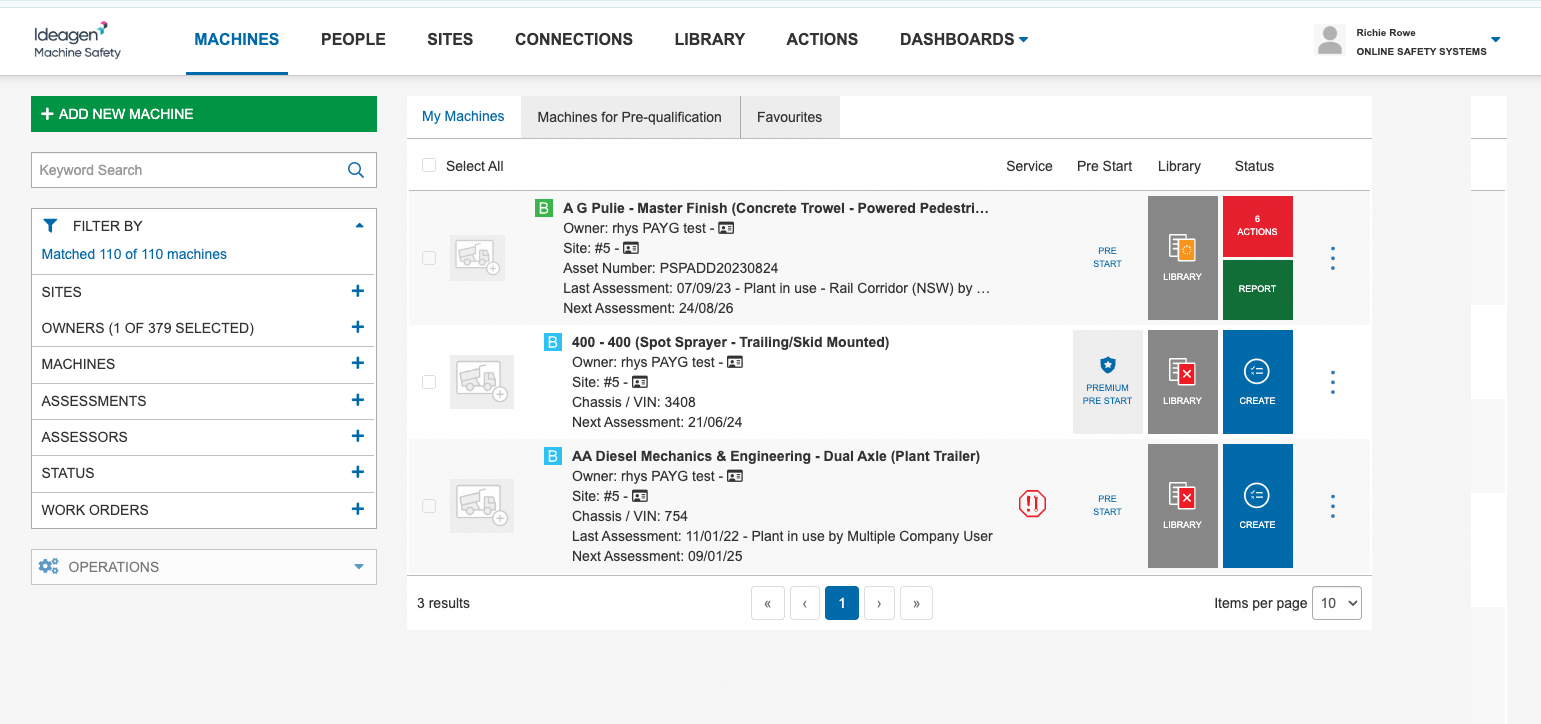Screen dimensions: 1541x724
Task: Open three-dot menu for AA Diesel Mechanics trailer
Action: (x=1333, y=506)
